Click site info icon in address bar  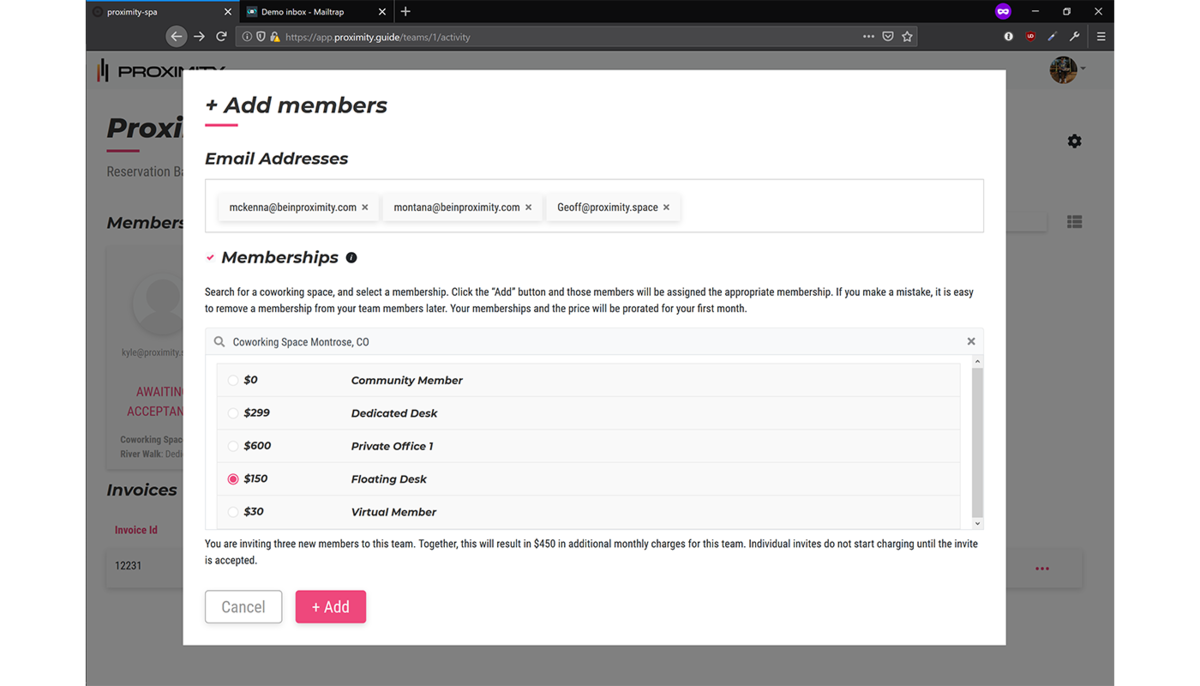point(247,37)
